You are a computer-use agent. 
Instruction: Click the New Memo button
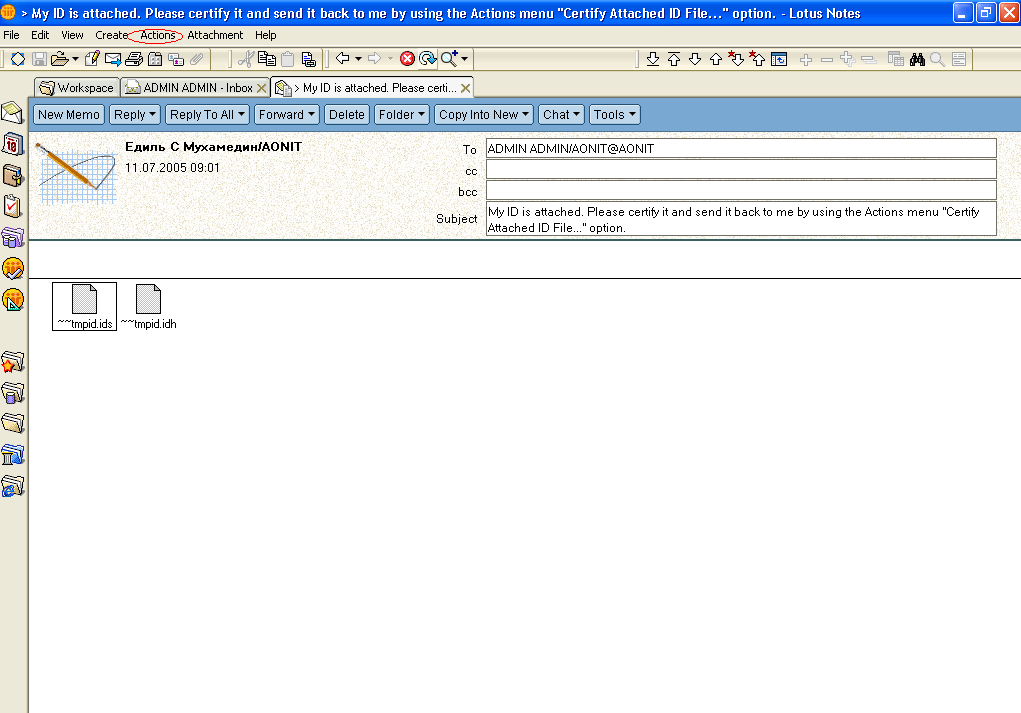[68, 115]
